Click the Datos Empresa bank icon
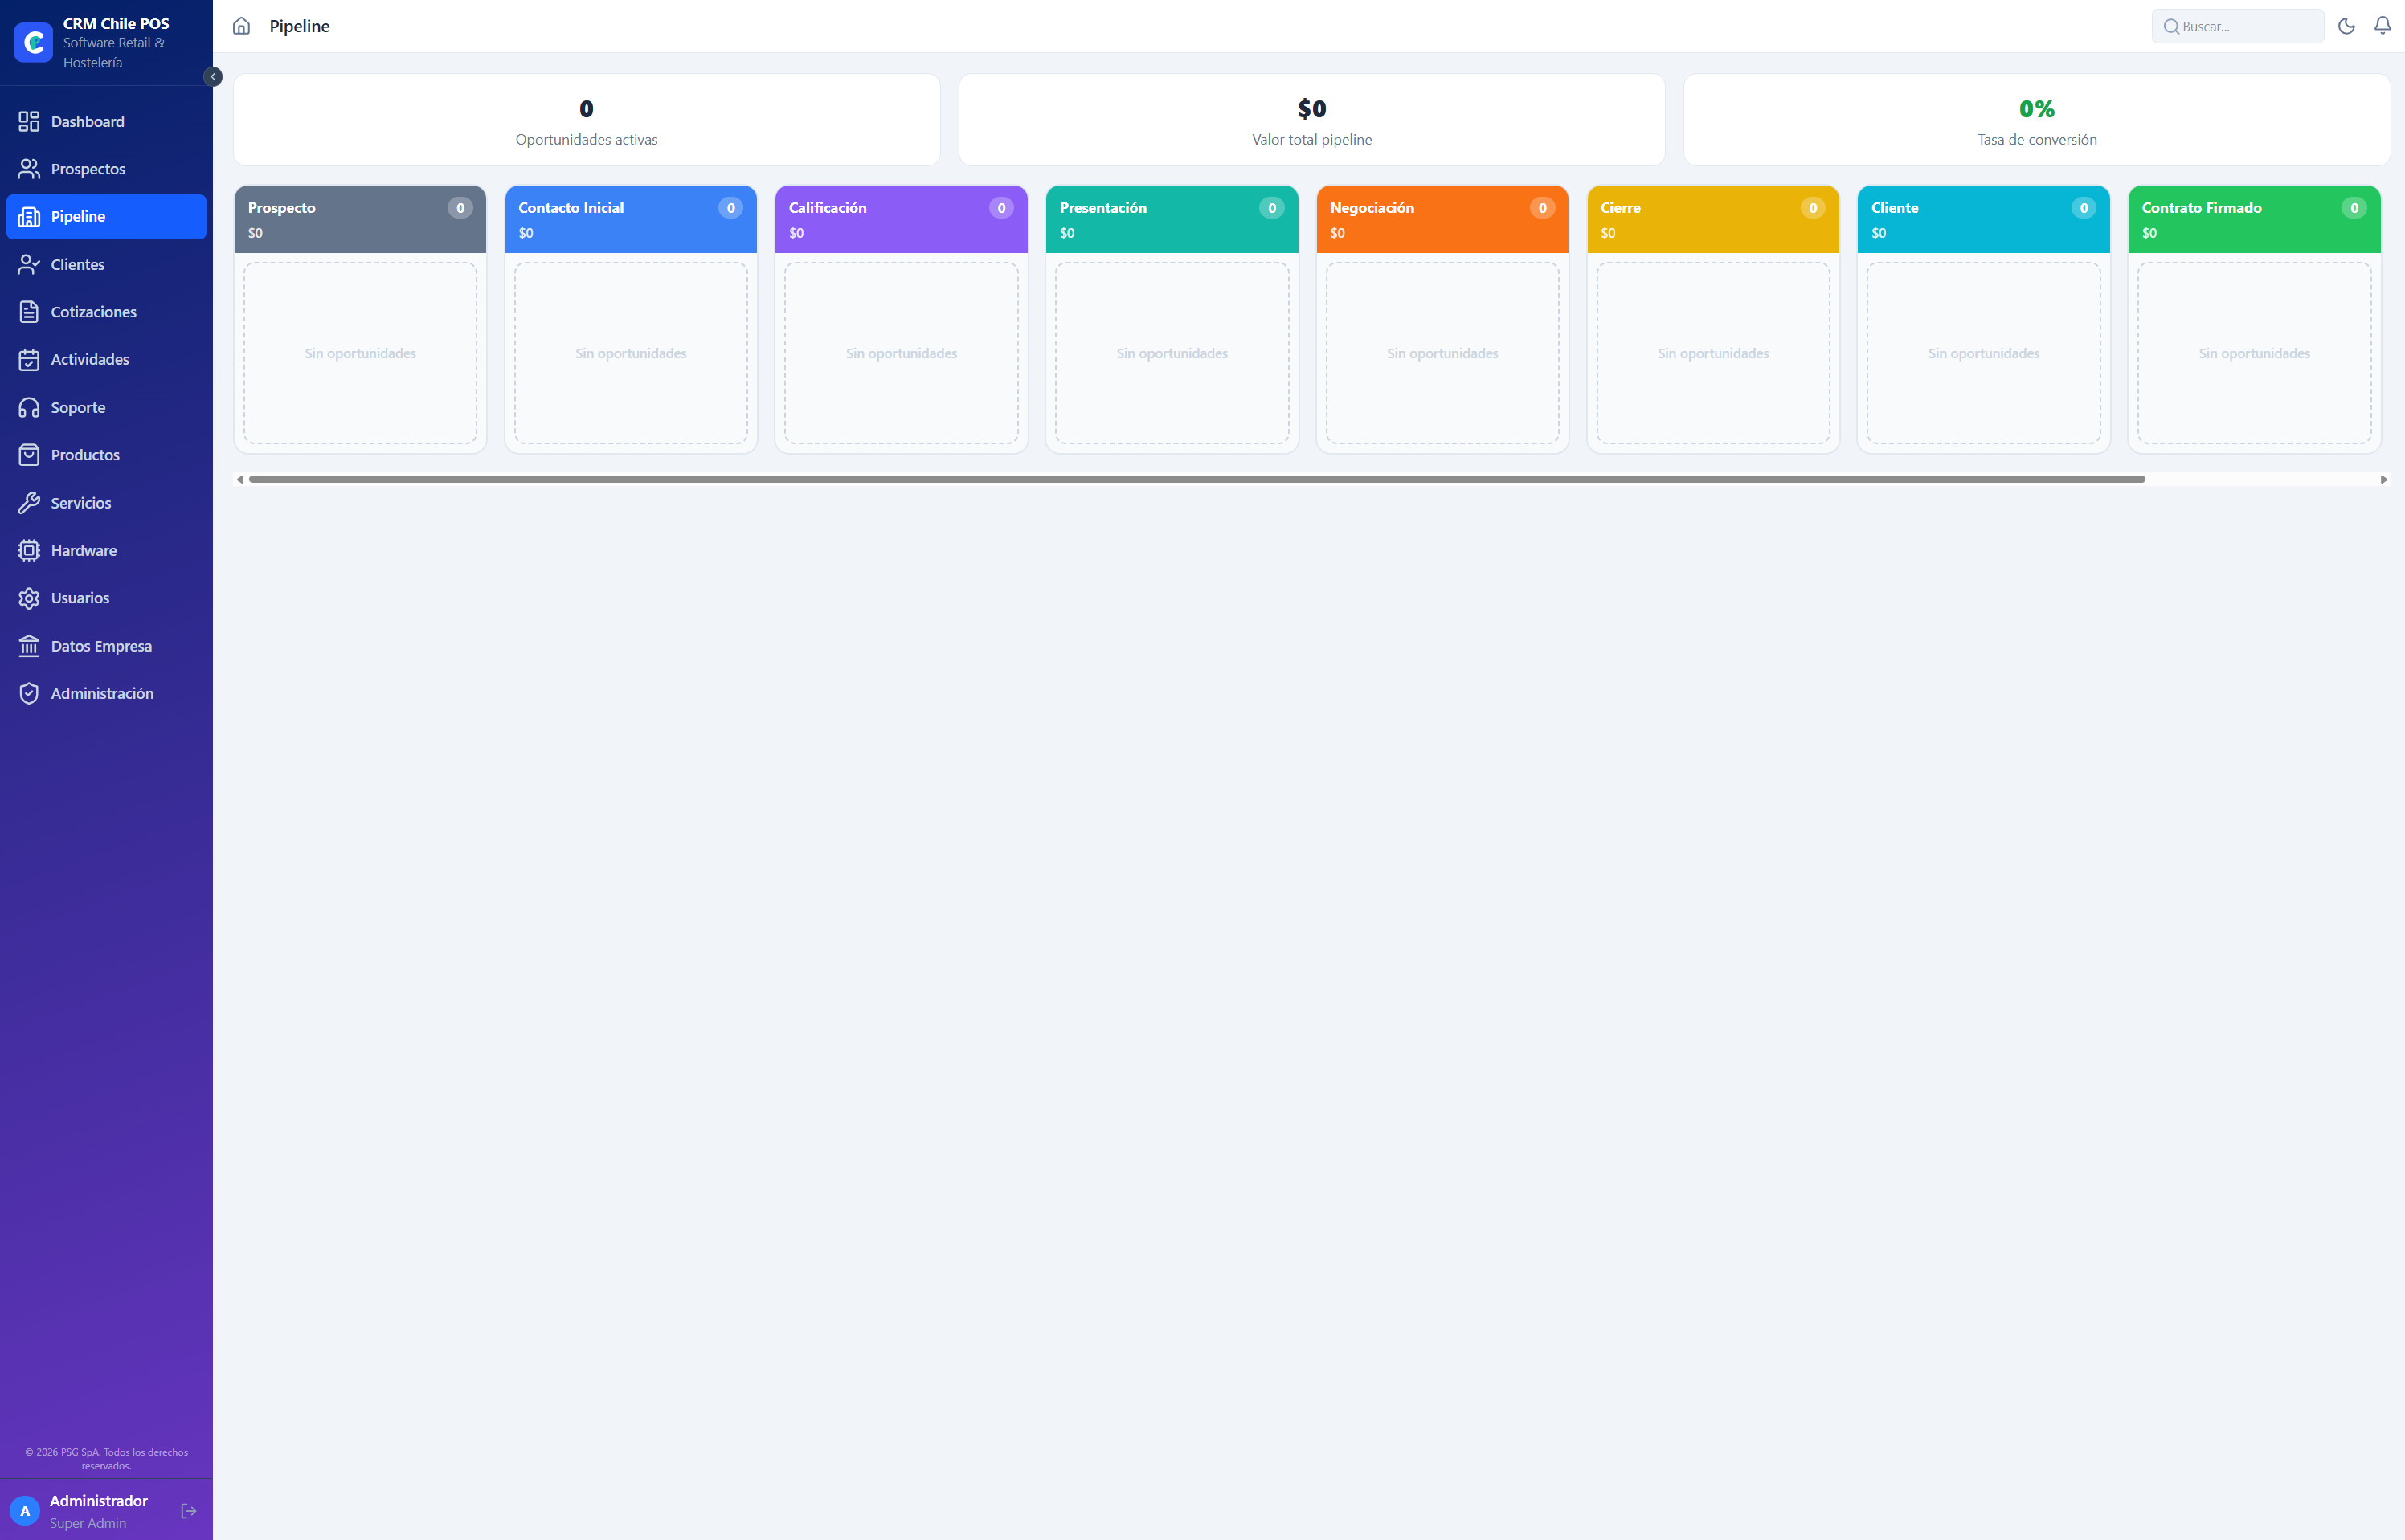The height and width of the screenshot is (1540, 2405). [x=29, y=646]
